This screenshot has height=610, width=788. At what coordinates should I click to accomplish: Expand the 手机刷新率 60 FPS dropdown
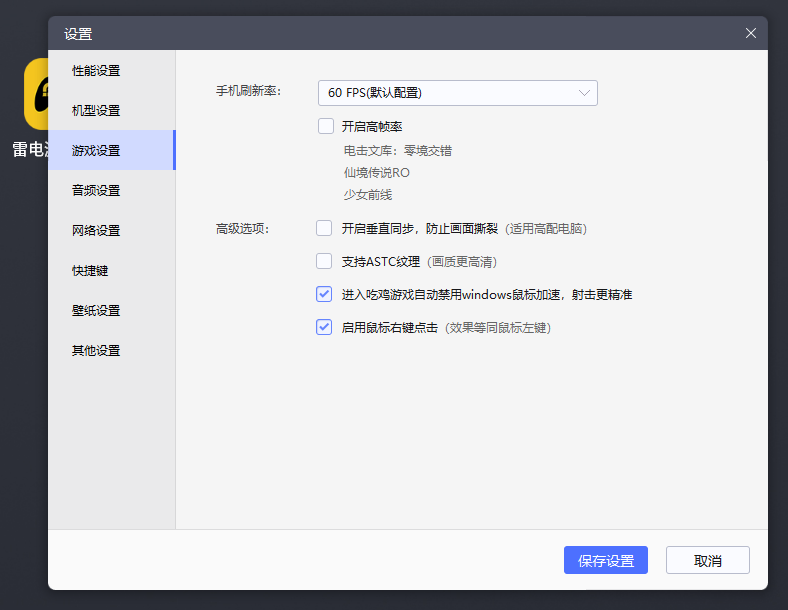click(457, 93)
